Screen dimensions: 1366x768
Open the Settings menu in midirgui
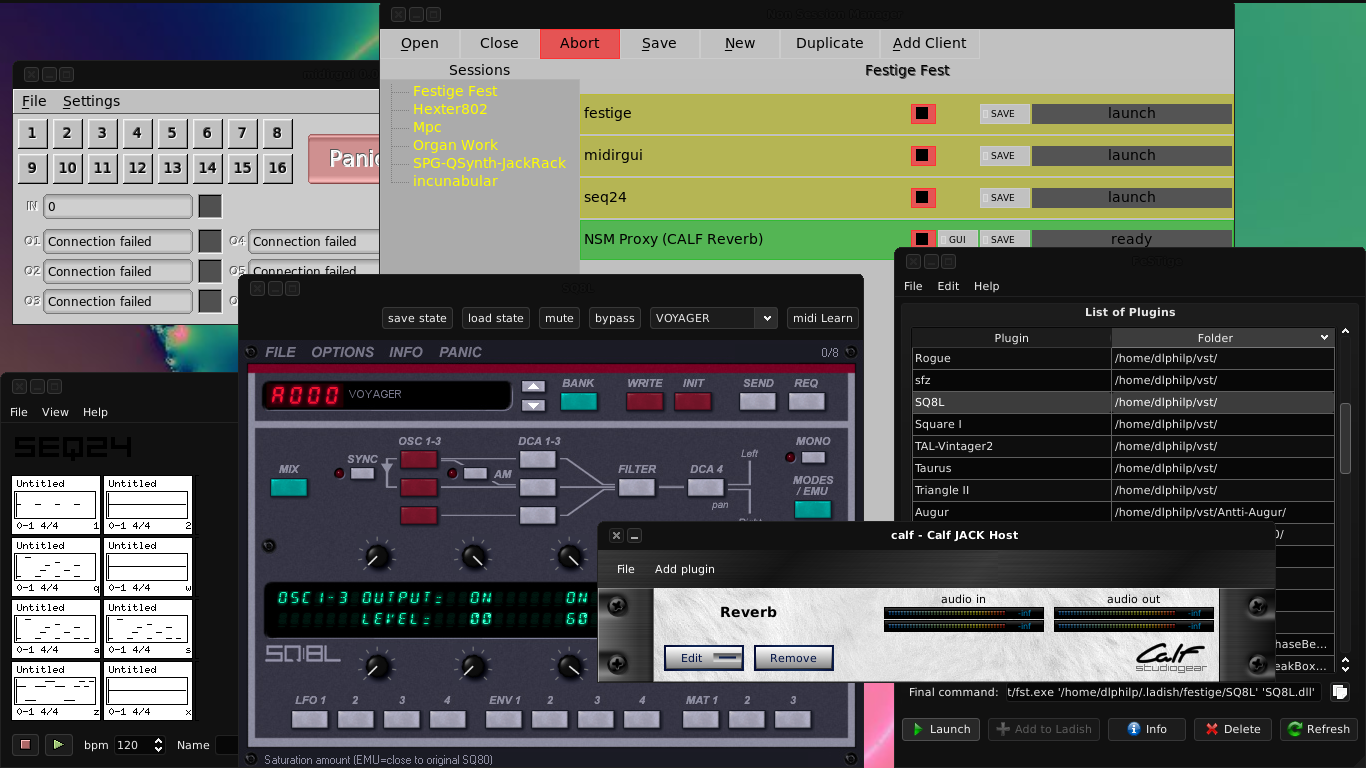coord(91,101)
